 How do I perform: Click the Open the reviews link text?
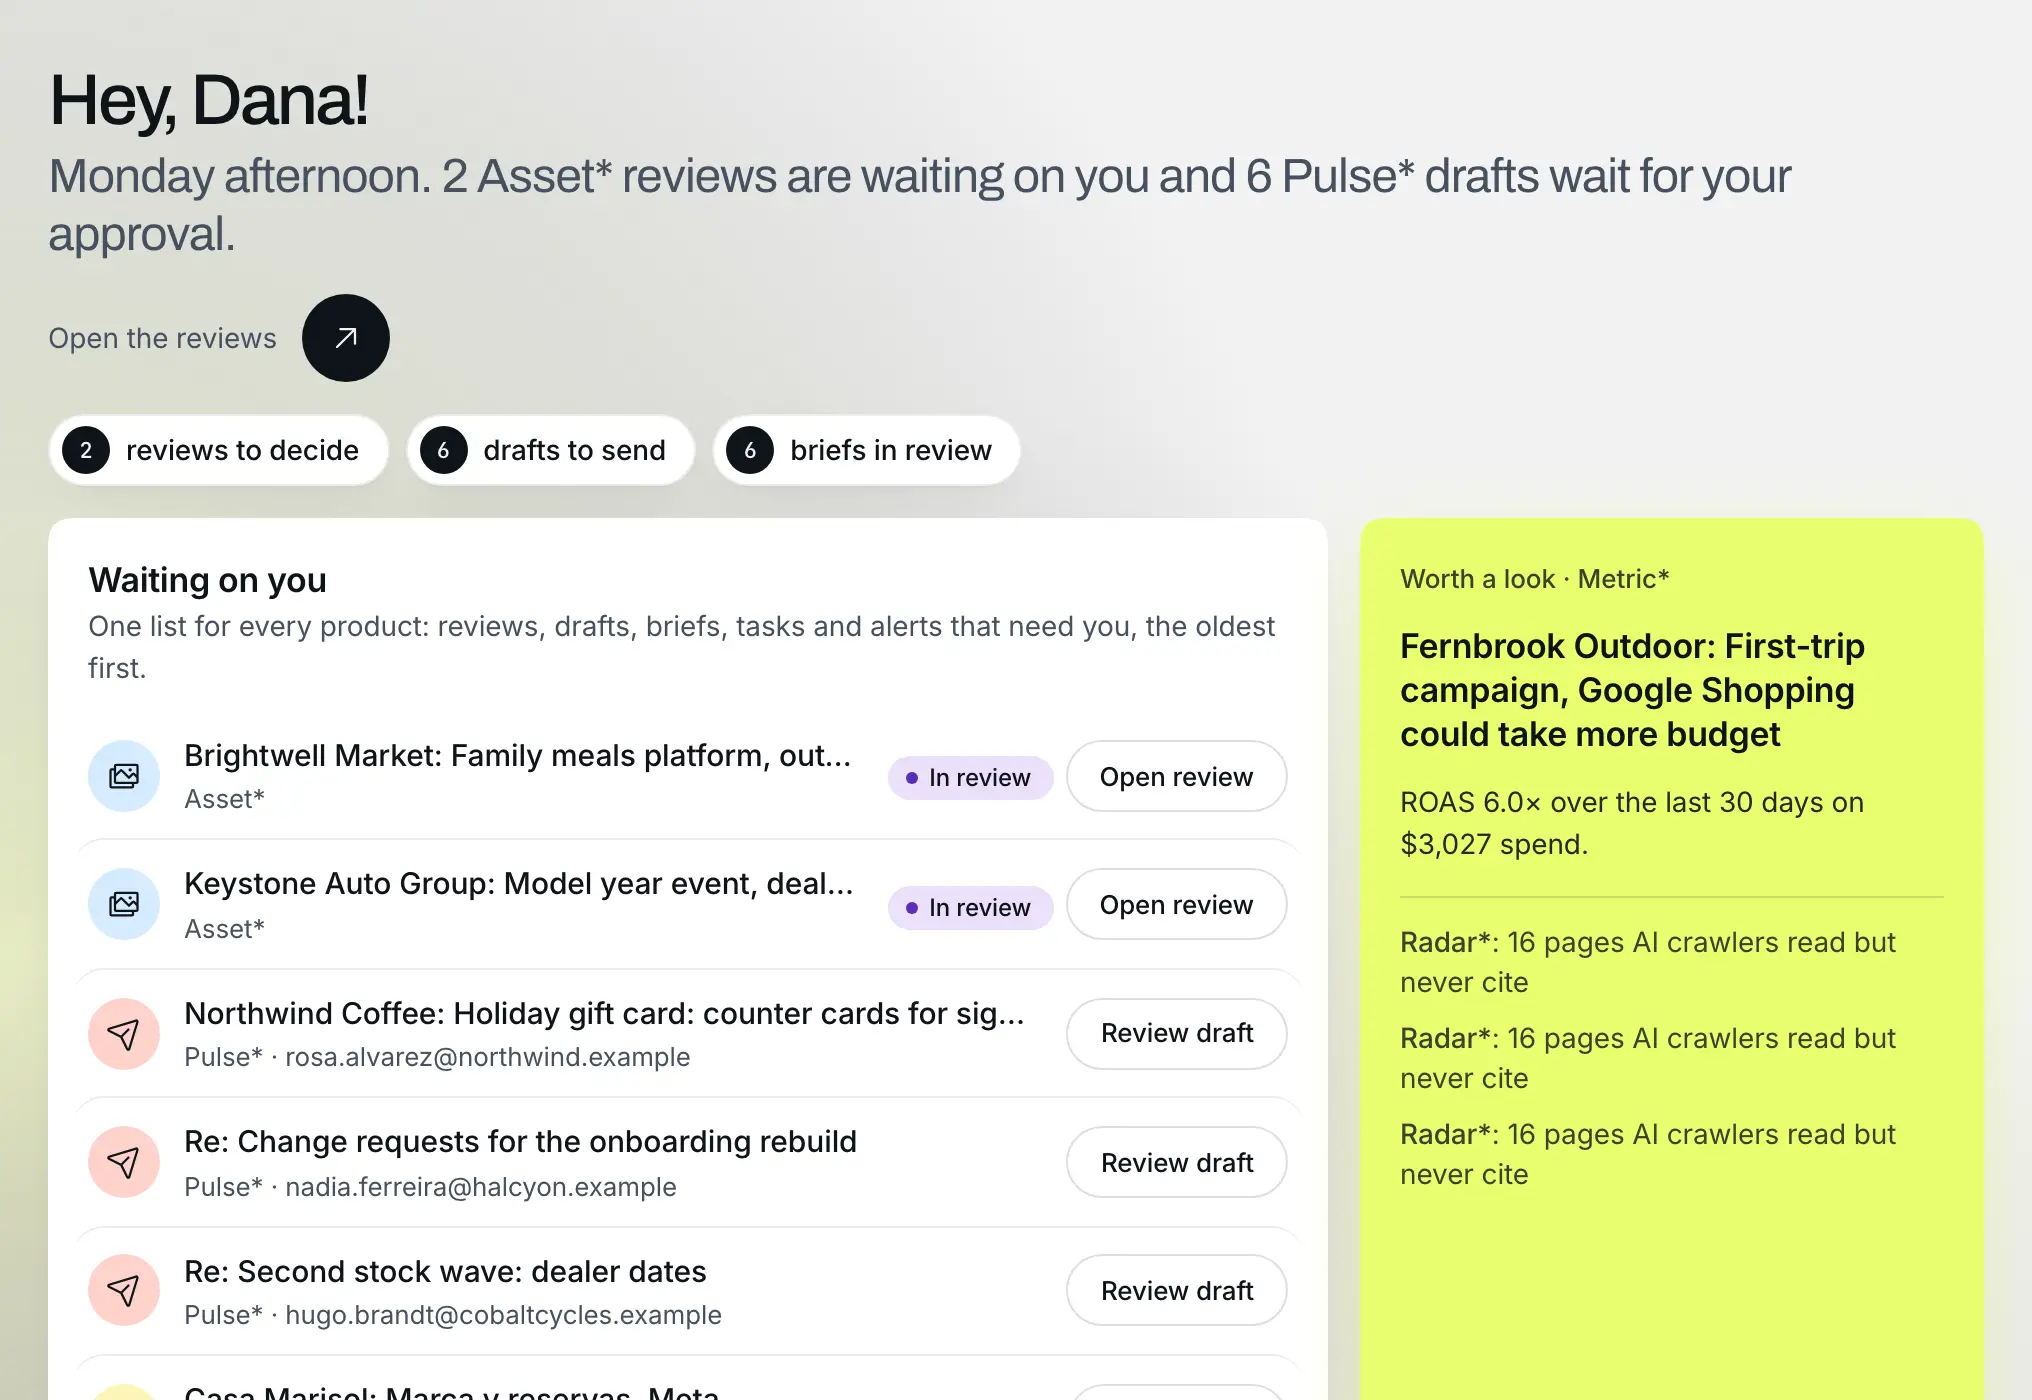point(162,338)
